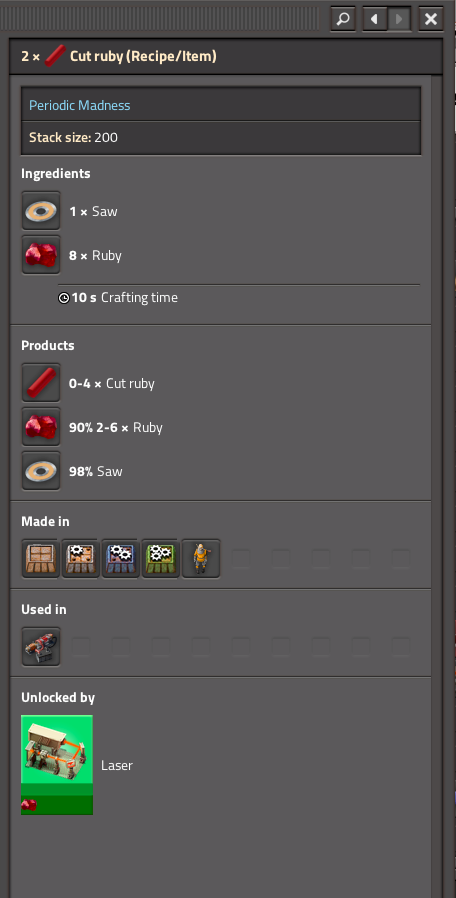Click the single-gear assembling machine icon
Screen dimensions: 456x898
pos(81,558)
